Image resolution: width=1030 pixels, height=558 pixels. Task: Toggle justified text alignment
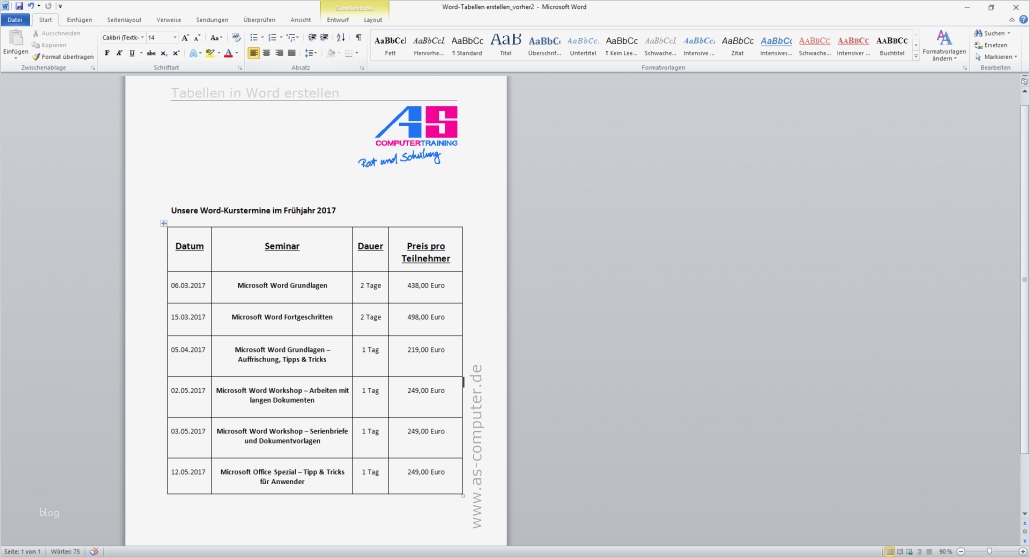pyautogui.click(x=292, y=53)
